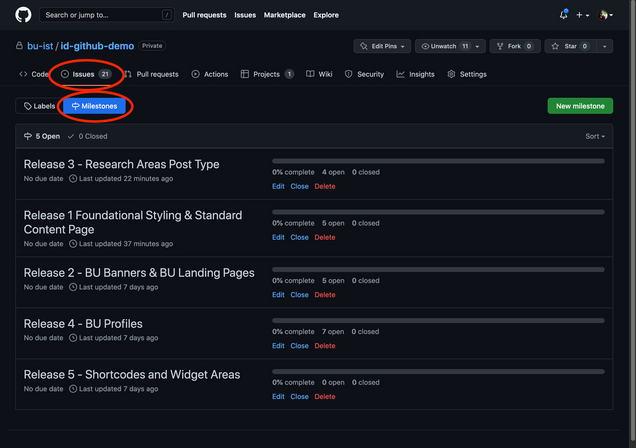Viewport: 636px width, 448px height.
Task: Open the Security shield tab
Action: click(364, 74)
